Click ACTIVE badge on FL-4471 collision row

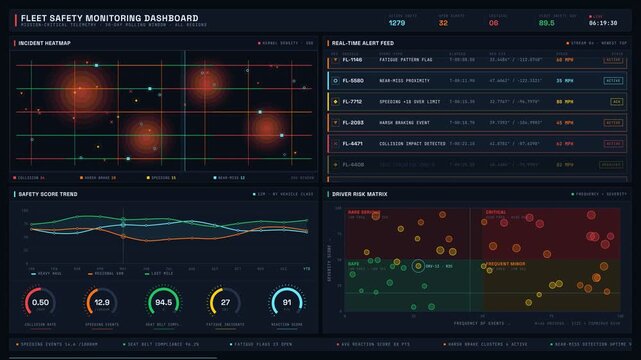click(613, 144)
